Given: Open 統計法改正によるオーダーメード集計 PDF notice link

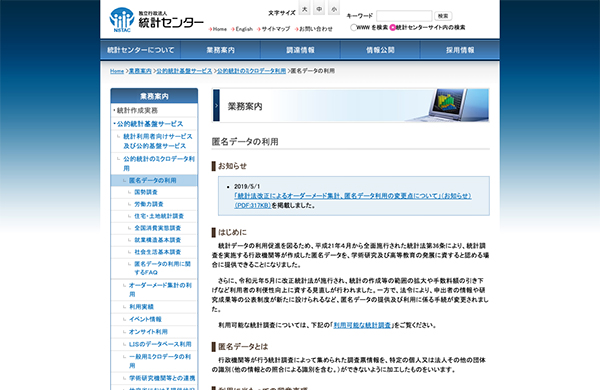Looking at the screenshot, I should pyautogui.click(x=352, y=201).
